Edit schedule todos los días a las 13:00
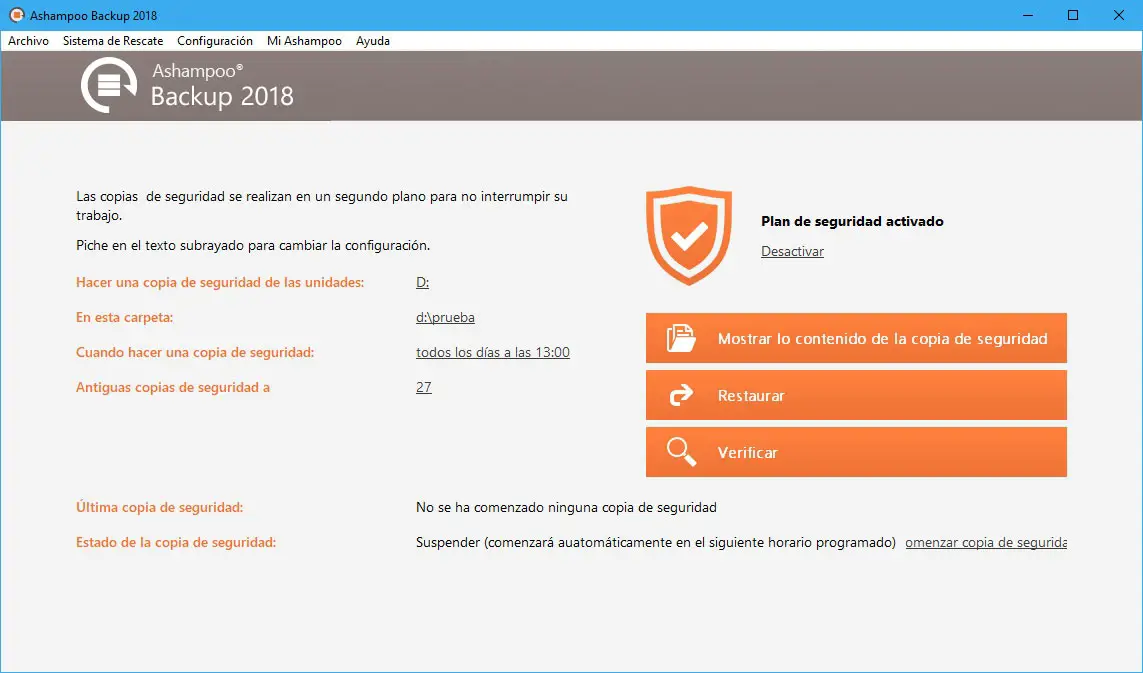The image size is (1143, 673). [x=493, y=352]
